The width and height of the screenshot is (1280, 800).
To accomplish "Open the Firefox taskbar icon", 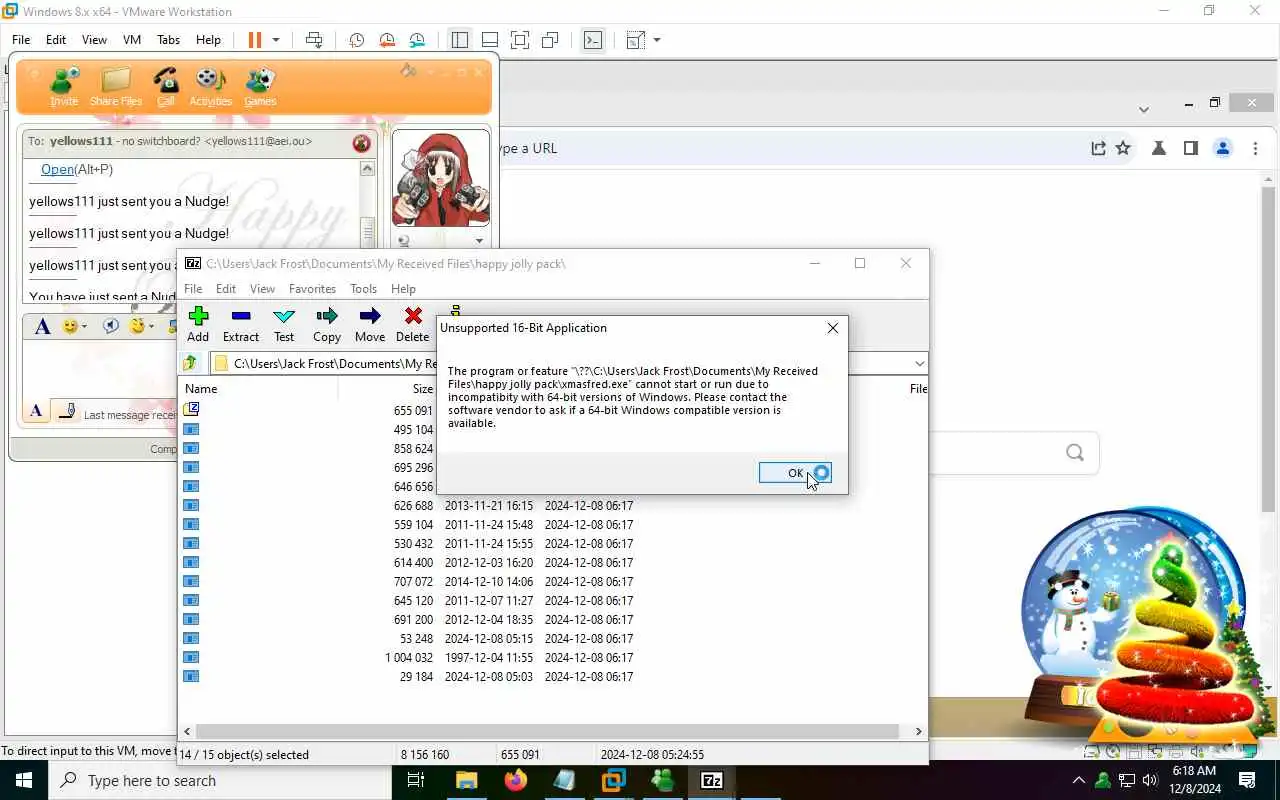I will 516,780.
